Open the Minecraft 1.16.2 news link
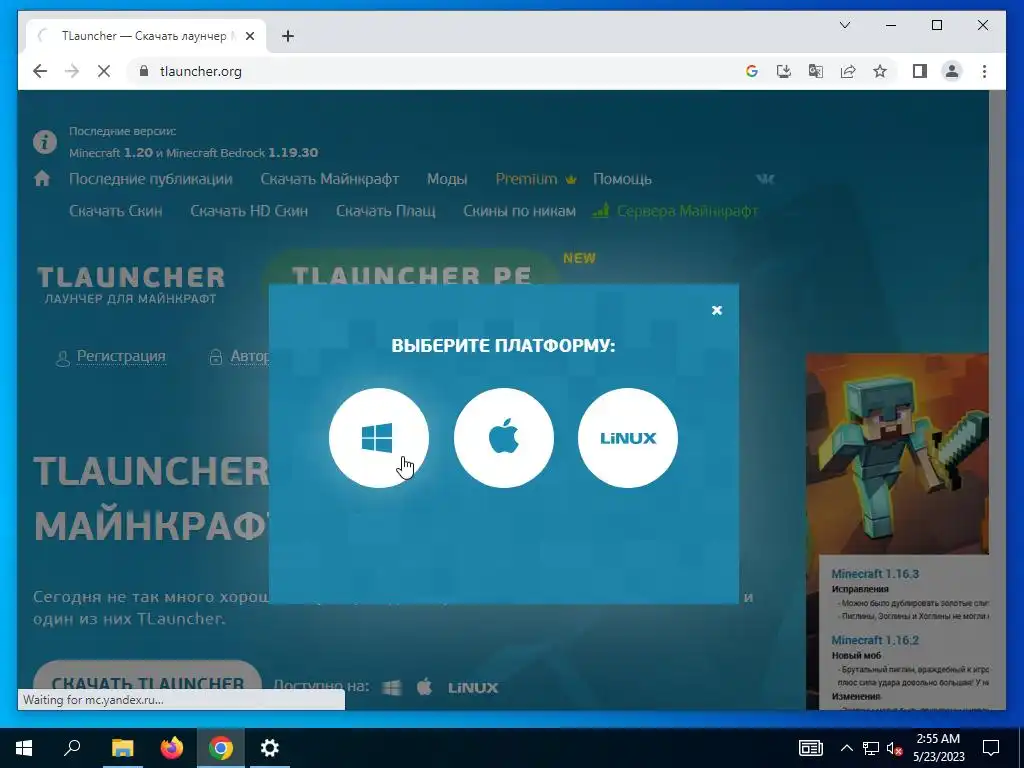Viewport: 1024px width, 768px height. click(875, 640)
